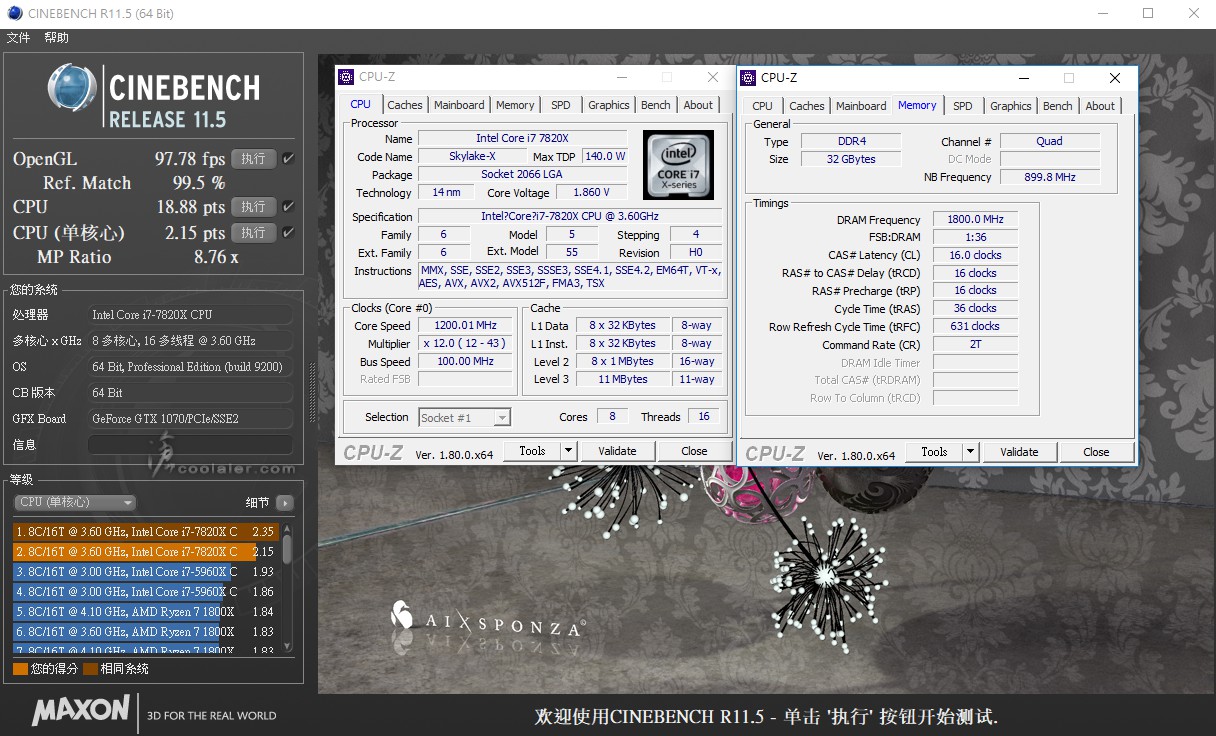The image size is (1216, 736).
Task: Click the CPU-Z icon in Memory window title
Action: tap(748, 77)
